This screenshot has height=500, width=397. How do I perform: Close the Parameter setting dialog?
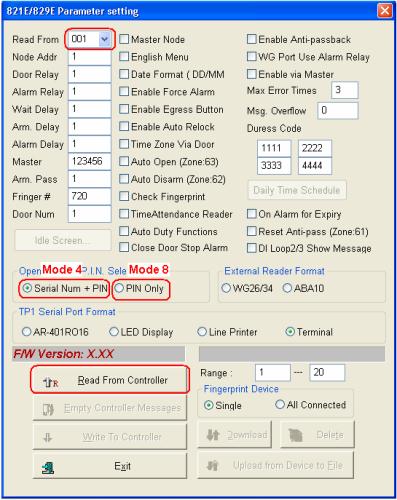384,10
